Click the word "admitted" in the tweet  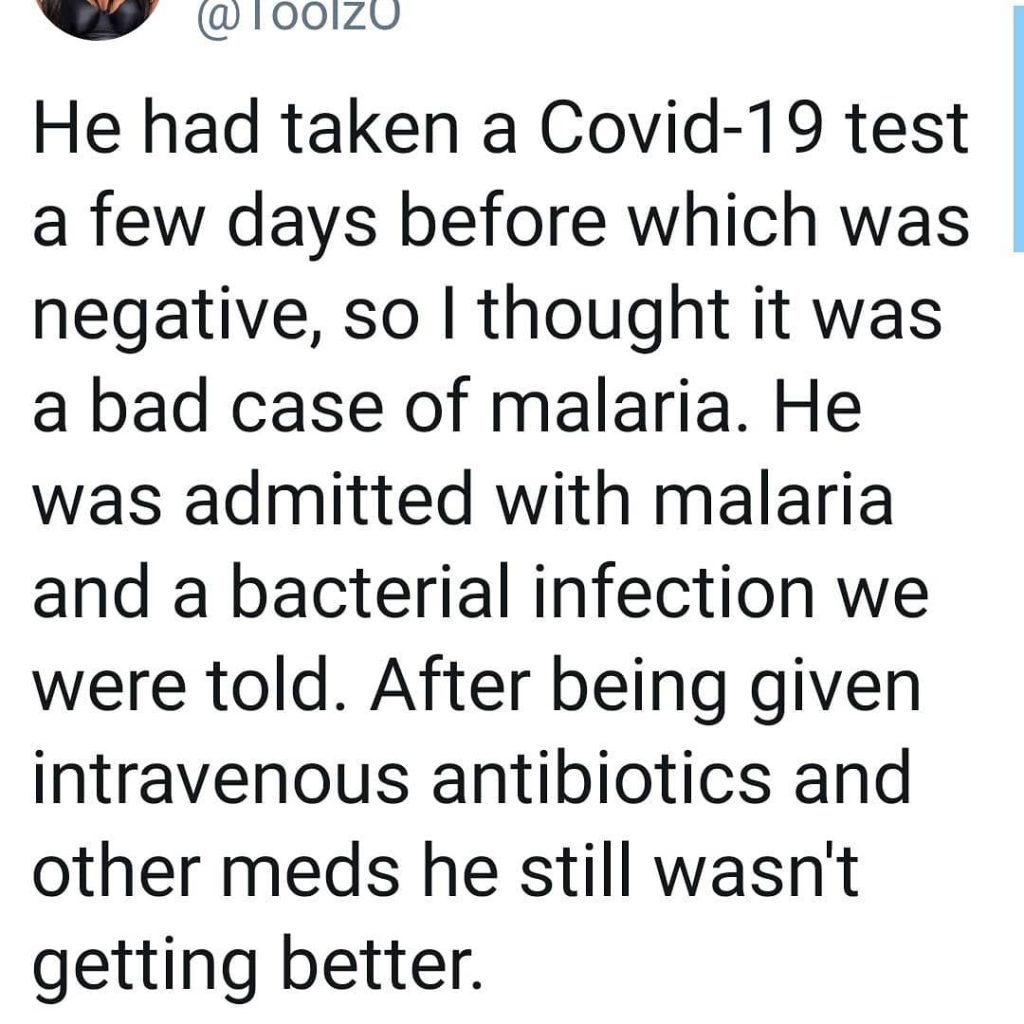tap(328, 499)
